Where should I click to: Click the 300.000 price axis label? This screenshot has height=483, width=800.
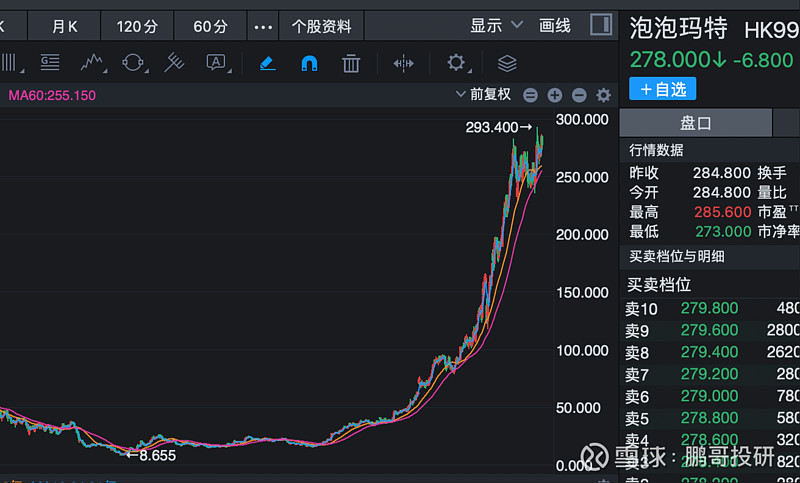582,119
